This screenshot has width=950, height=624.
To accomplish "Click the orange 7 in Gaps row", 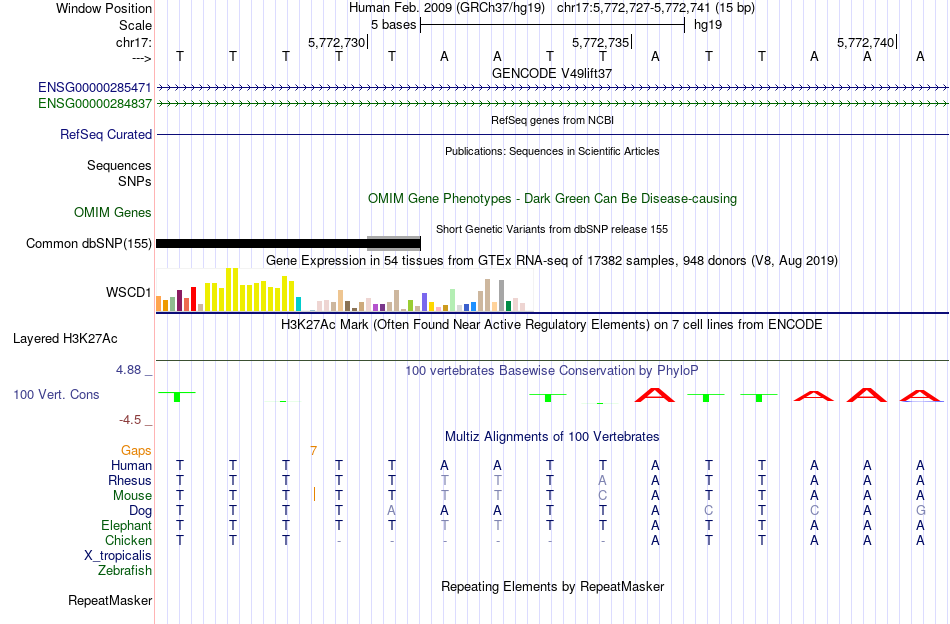I will [x=313, y=450].
